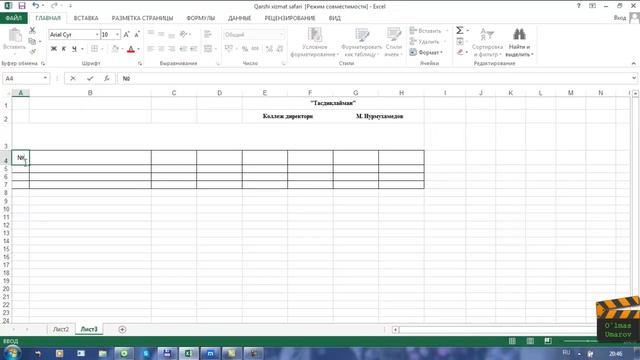Apply cell borders with the borders icon

click(94, 49)
